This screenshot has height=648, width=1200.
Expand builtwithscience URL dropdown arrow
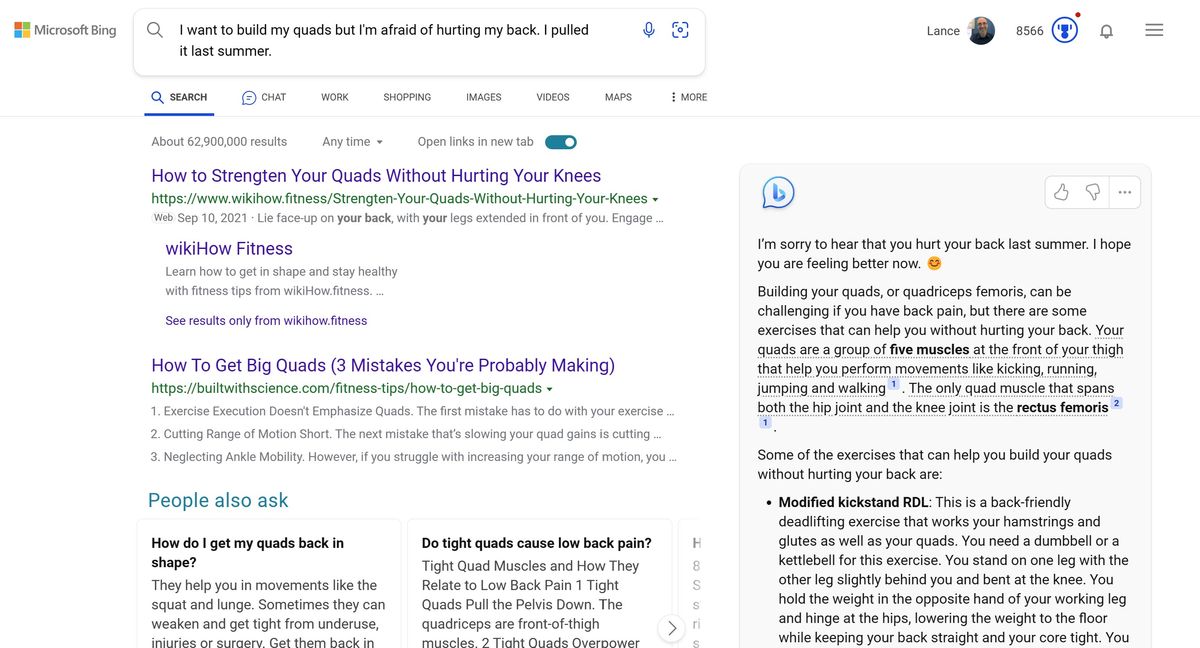[549, 389]
